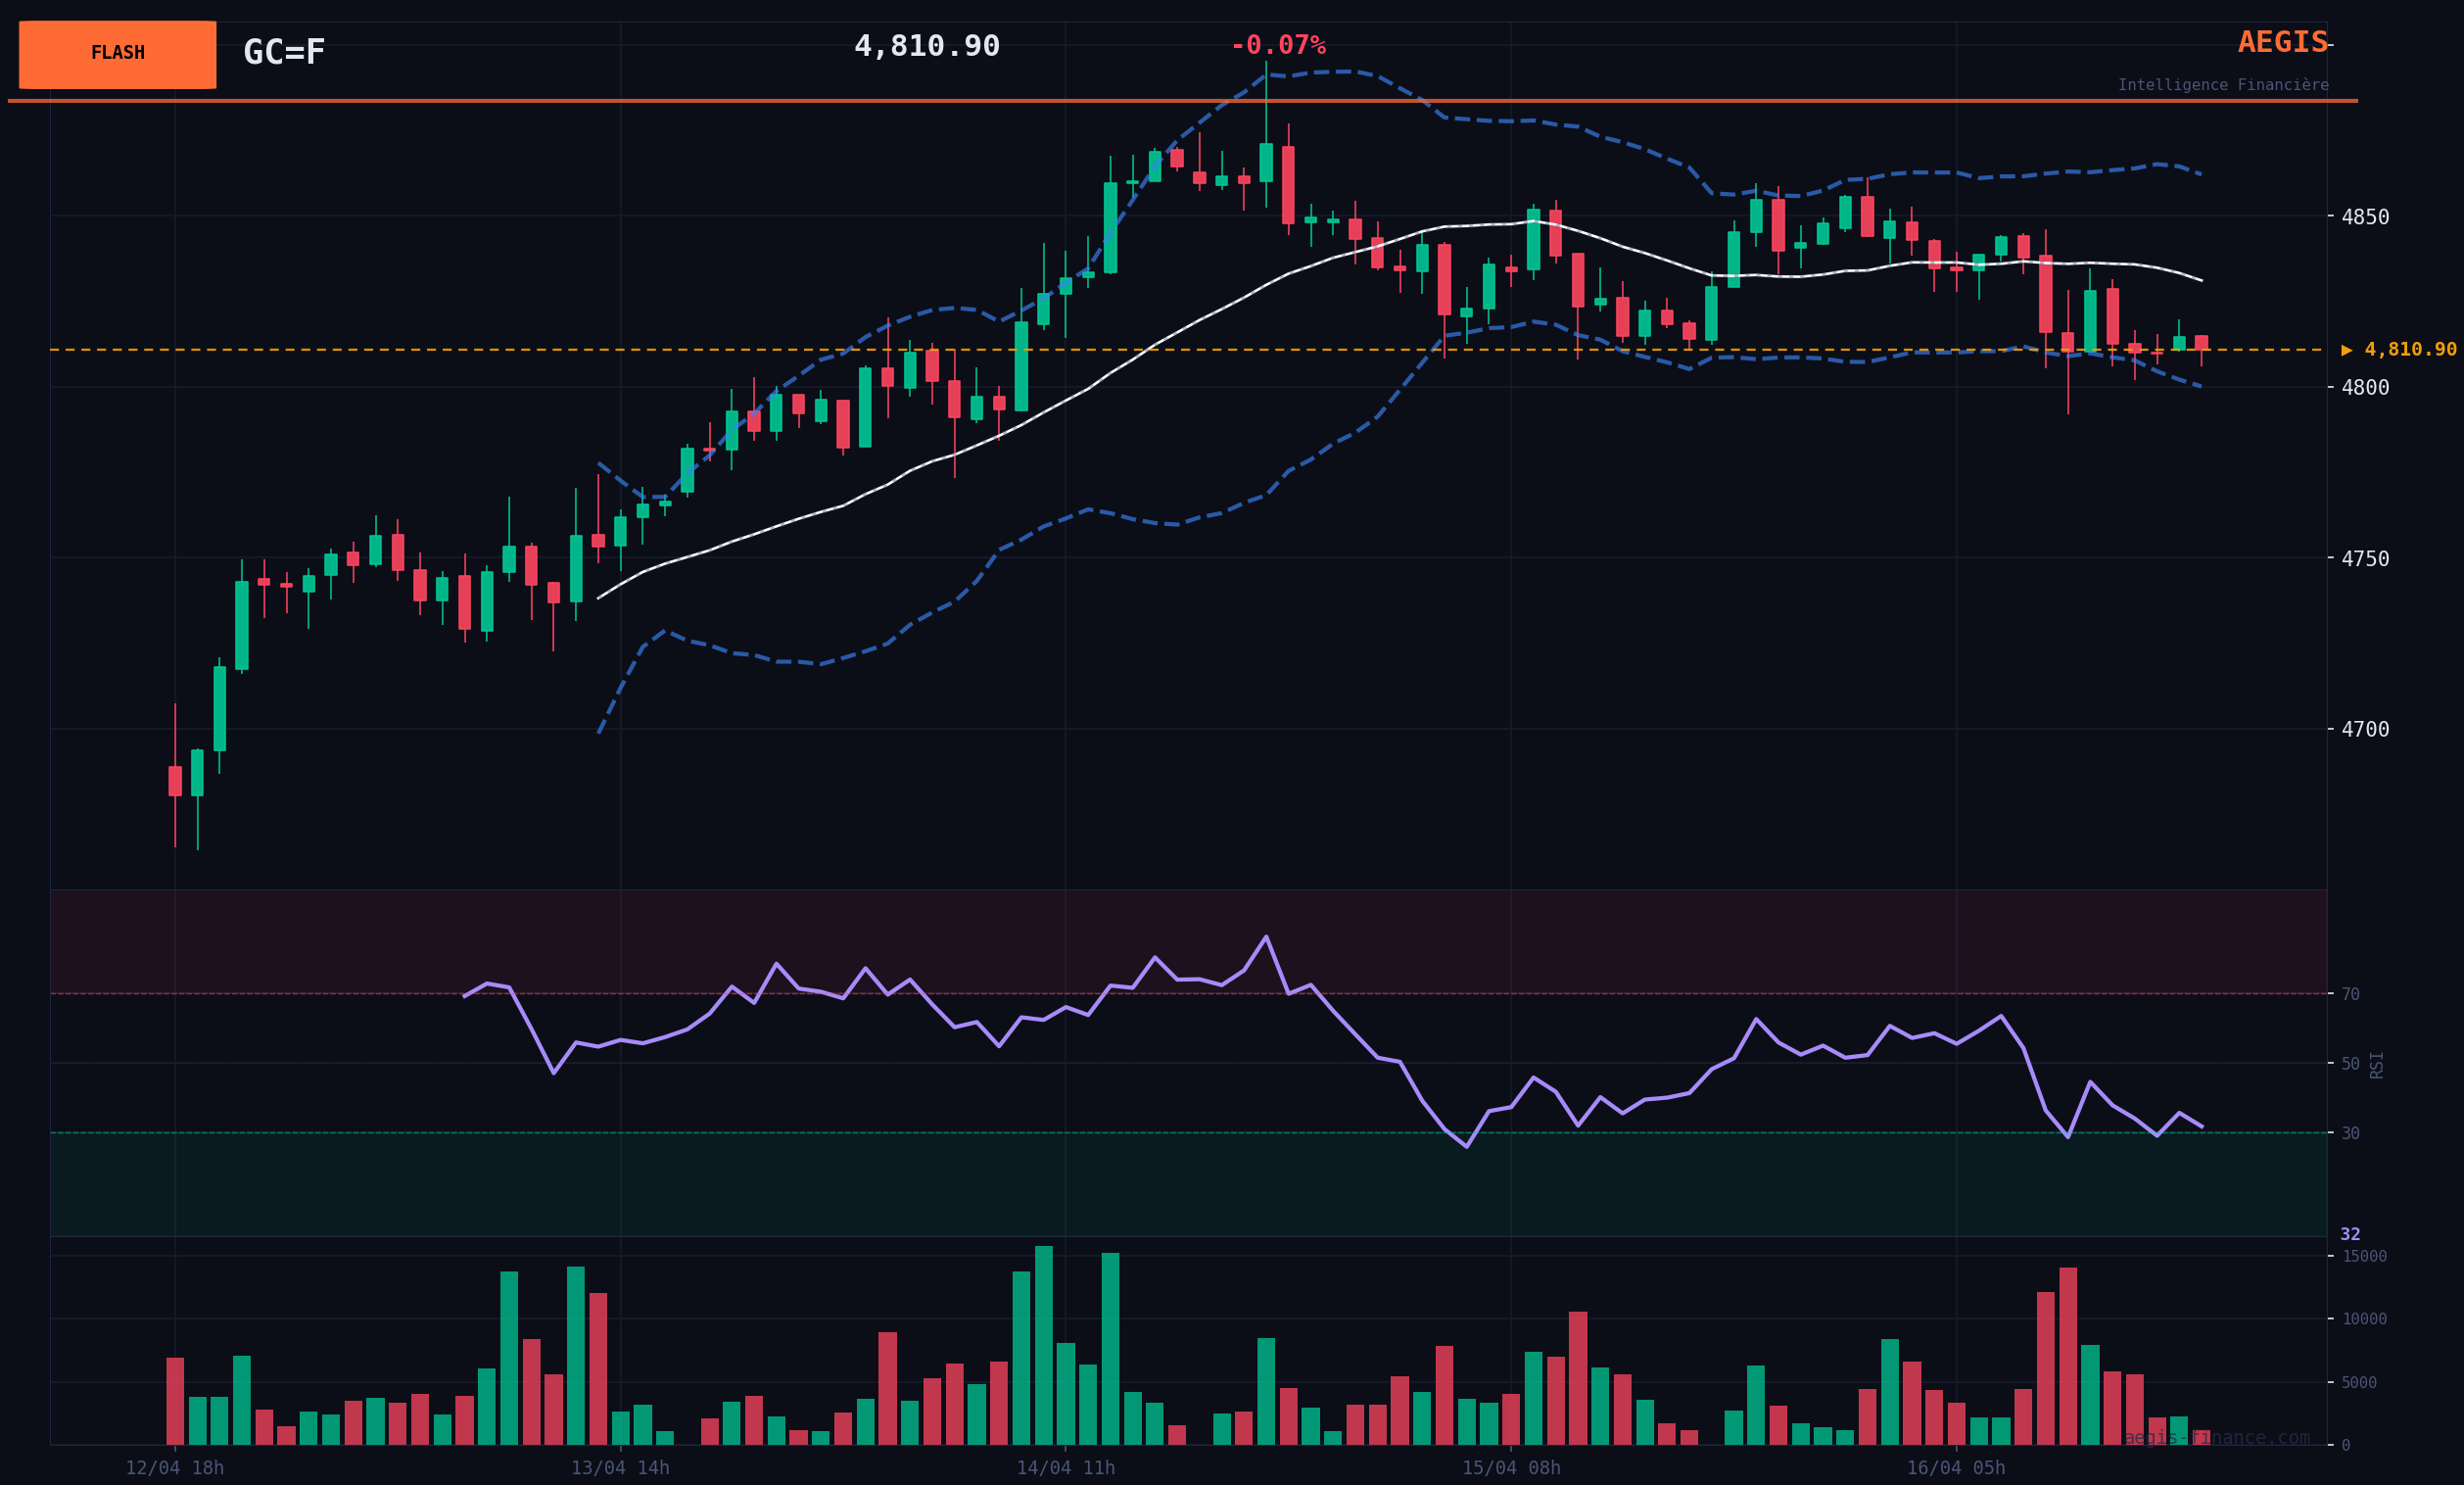Click the Intelligence Financière subtitle
This screenshot has height=1485, width=2464.
[x=2222, y=85]
